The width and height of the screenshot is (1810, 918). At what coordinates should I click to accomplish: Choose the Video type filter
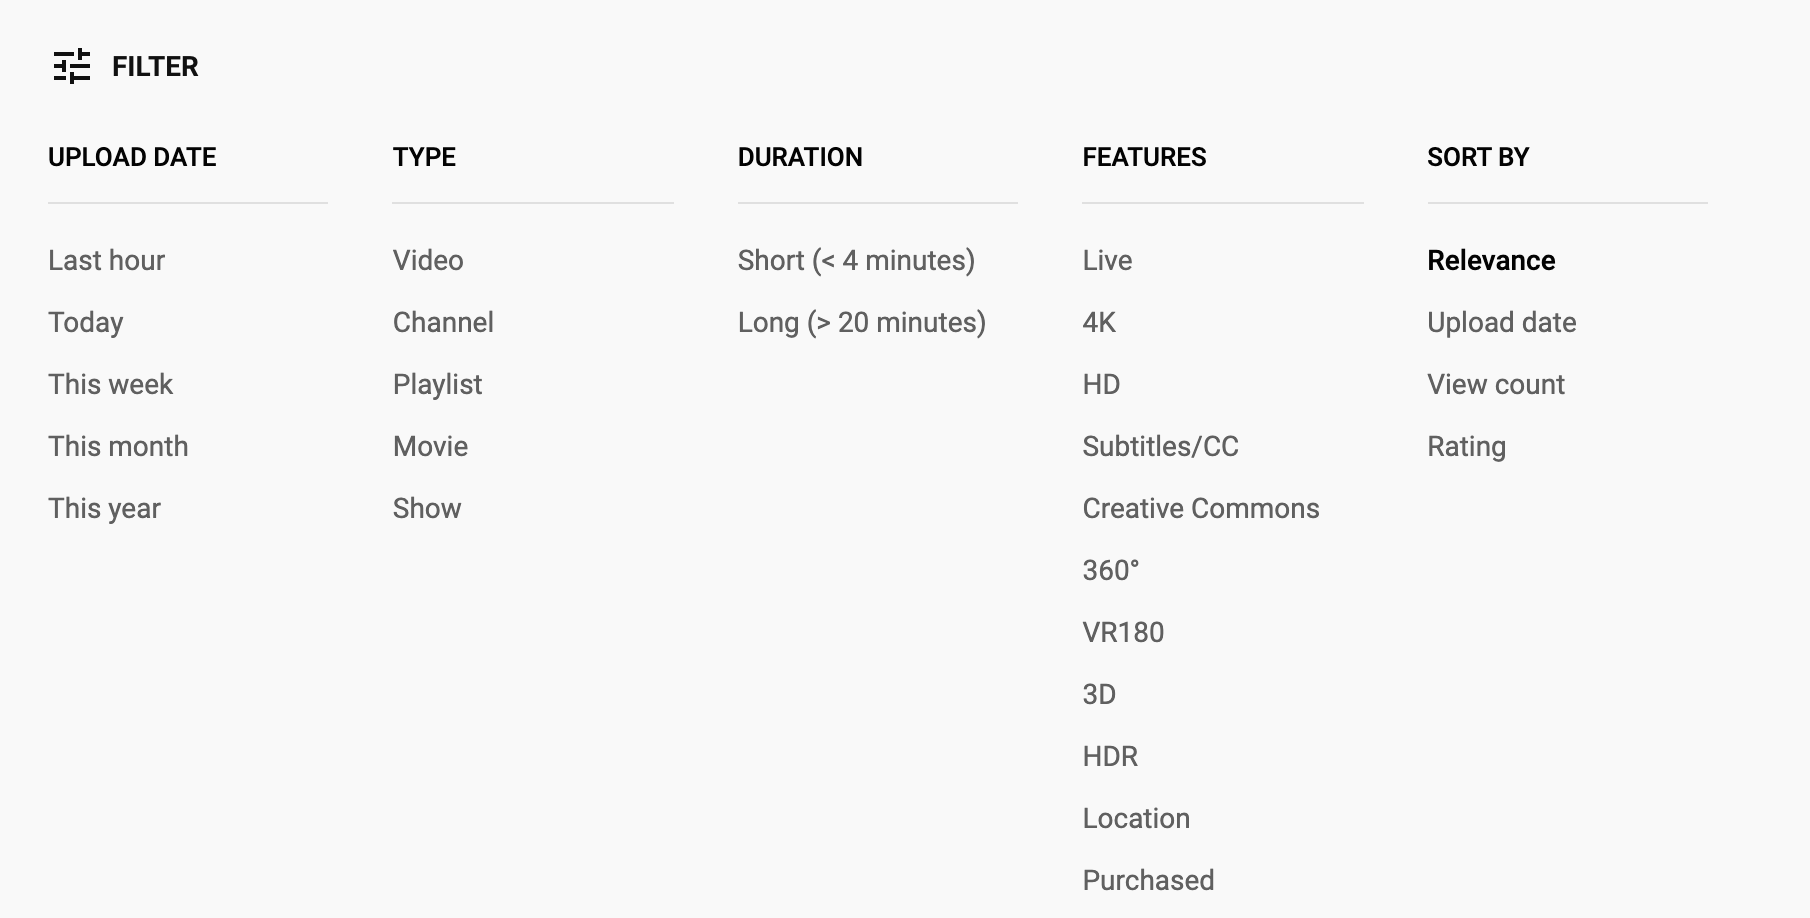[x=428, y=261]
